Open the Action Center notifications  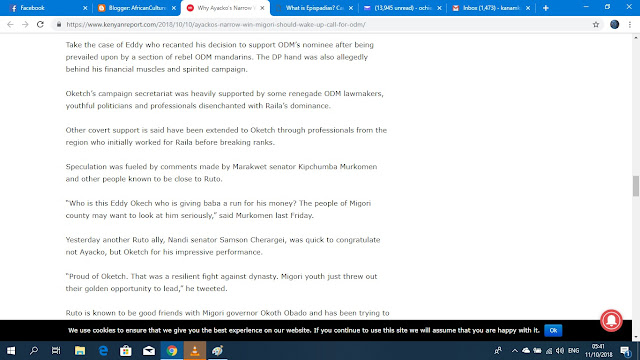(x=626, y=351)
